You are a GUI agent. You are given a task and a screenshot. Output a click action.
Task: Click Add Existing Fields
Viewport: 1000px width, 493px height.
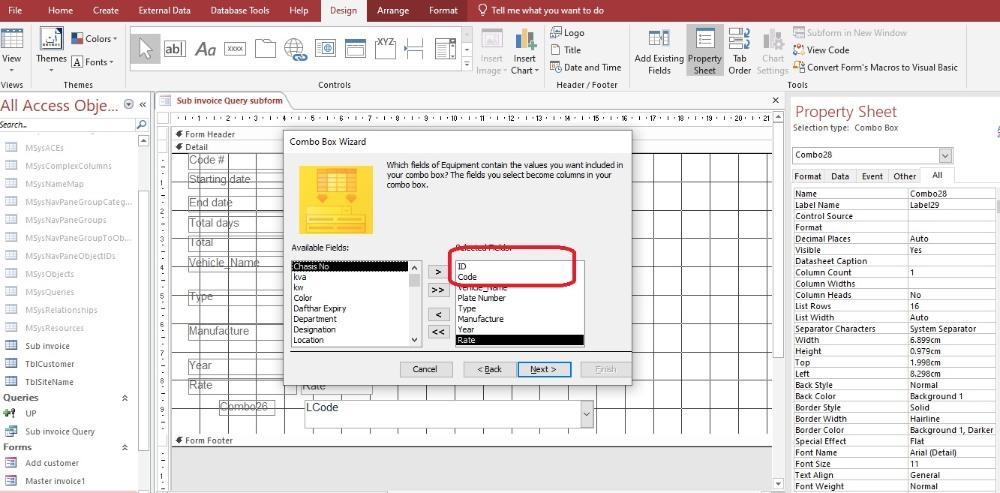point(659,52)
